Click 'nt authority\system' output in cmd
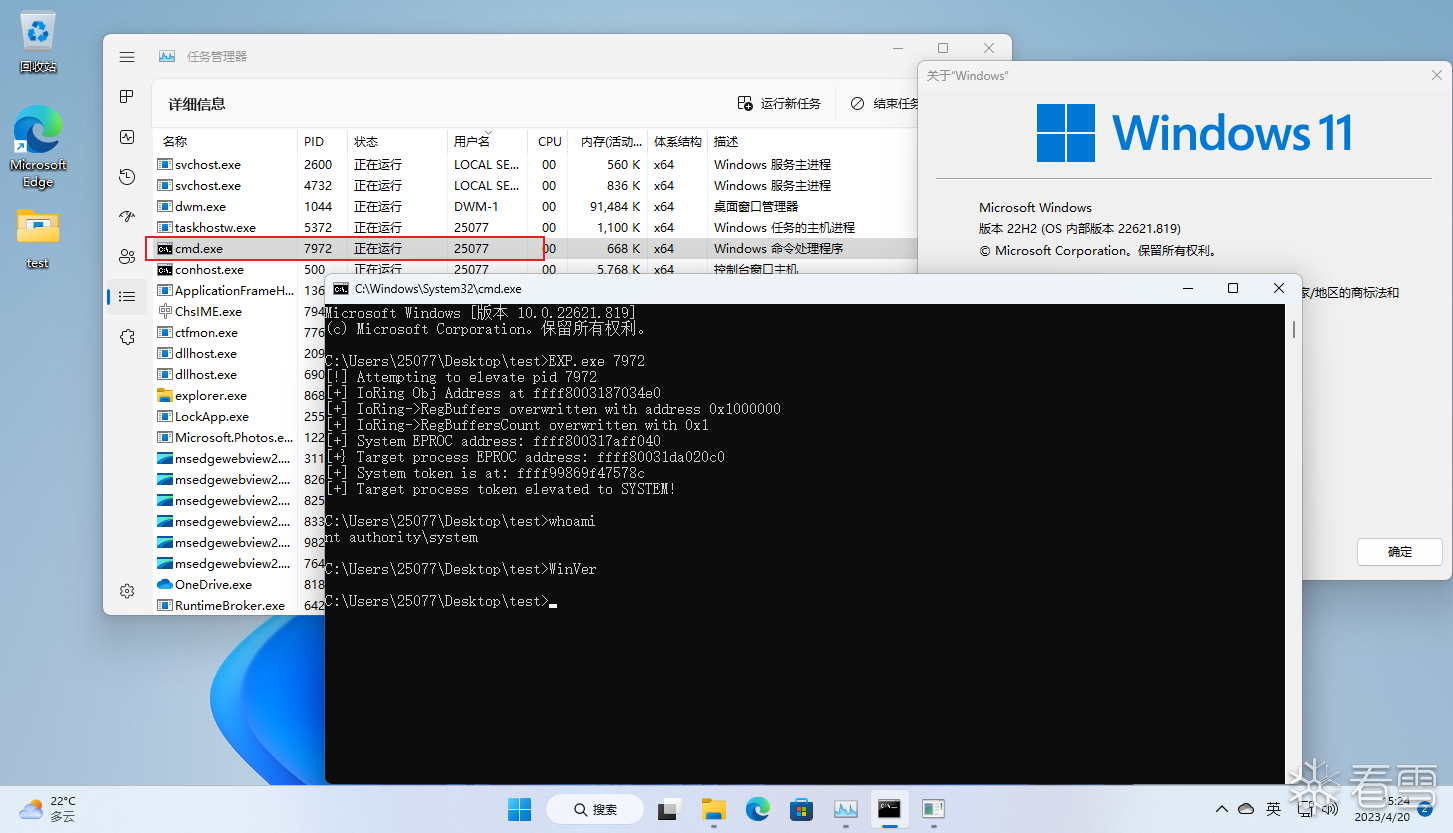1453x833 pixels. [402, 537]
